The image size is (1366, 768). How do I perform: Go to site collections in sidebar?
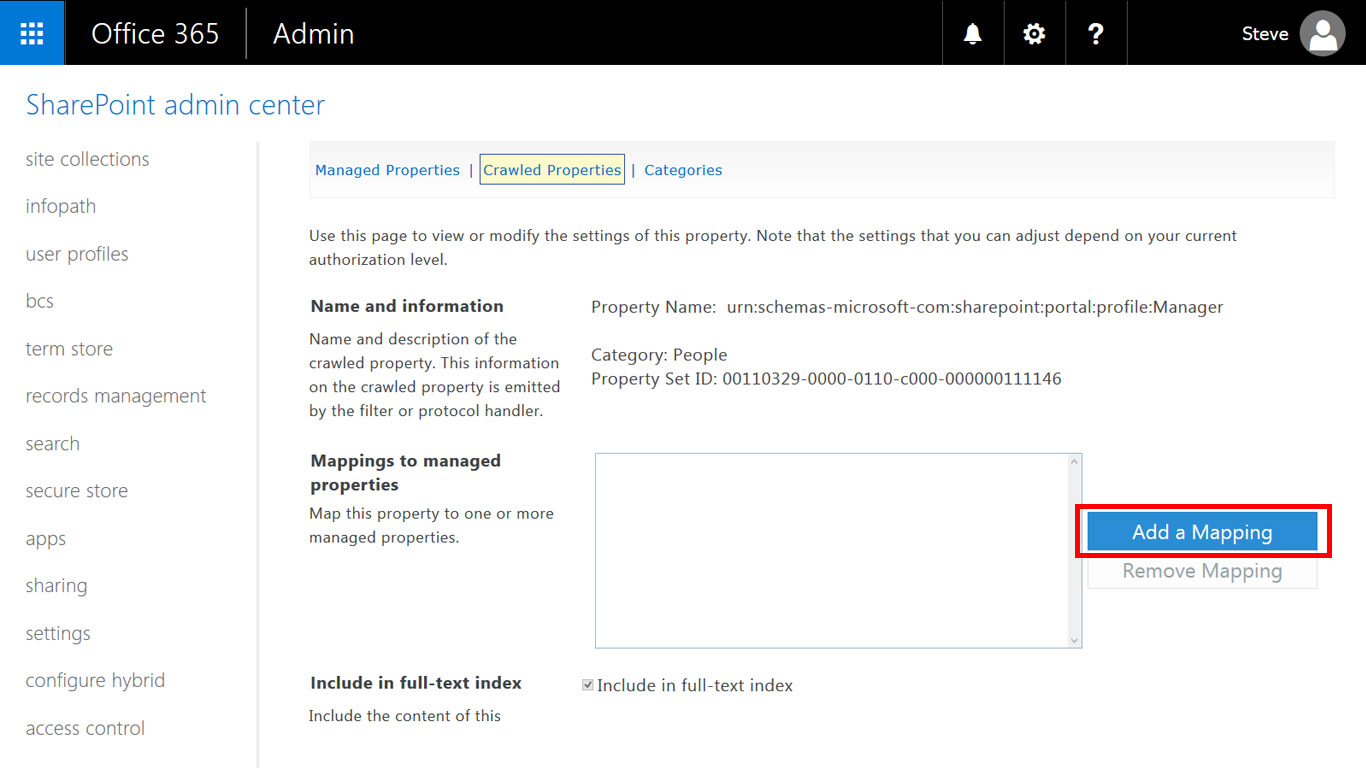[x=87, y=159]
